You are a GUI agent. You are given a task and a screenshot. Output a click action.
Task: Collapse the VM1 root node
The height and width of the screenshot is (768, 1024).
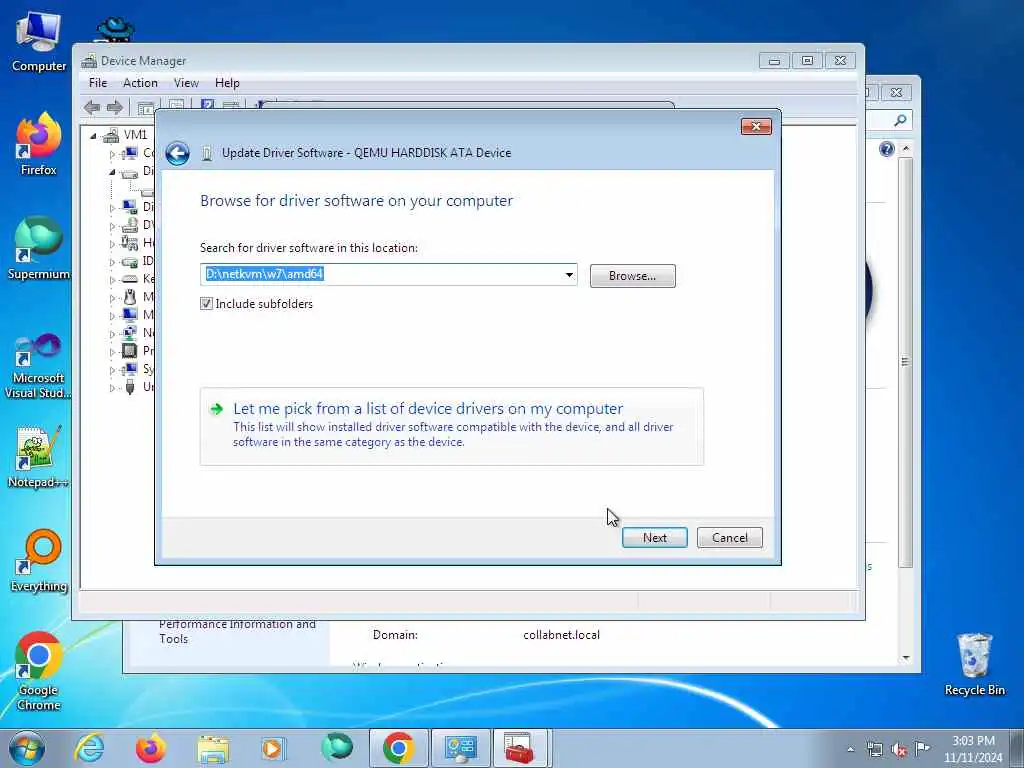[93, 136]
